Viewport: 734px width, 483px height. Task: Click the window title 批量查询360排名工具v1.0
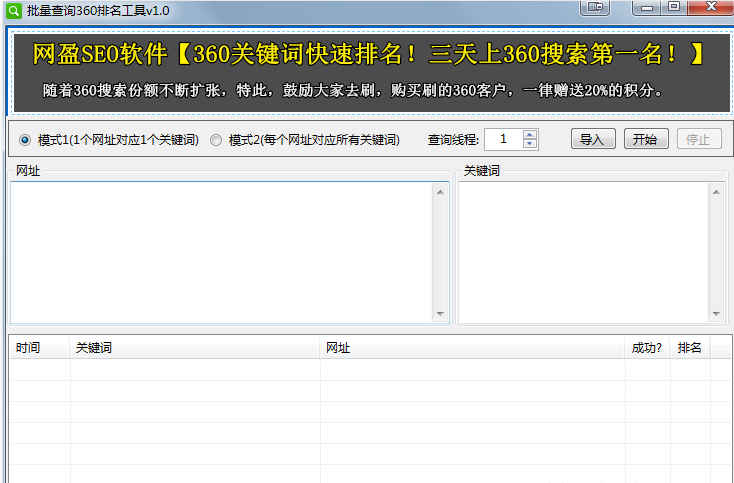click(98, 10)
